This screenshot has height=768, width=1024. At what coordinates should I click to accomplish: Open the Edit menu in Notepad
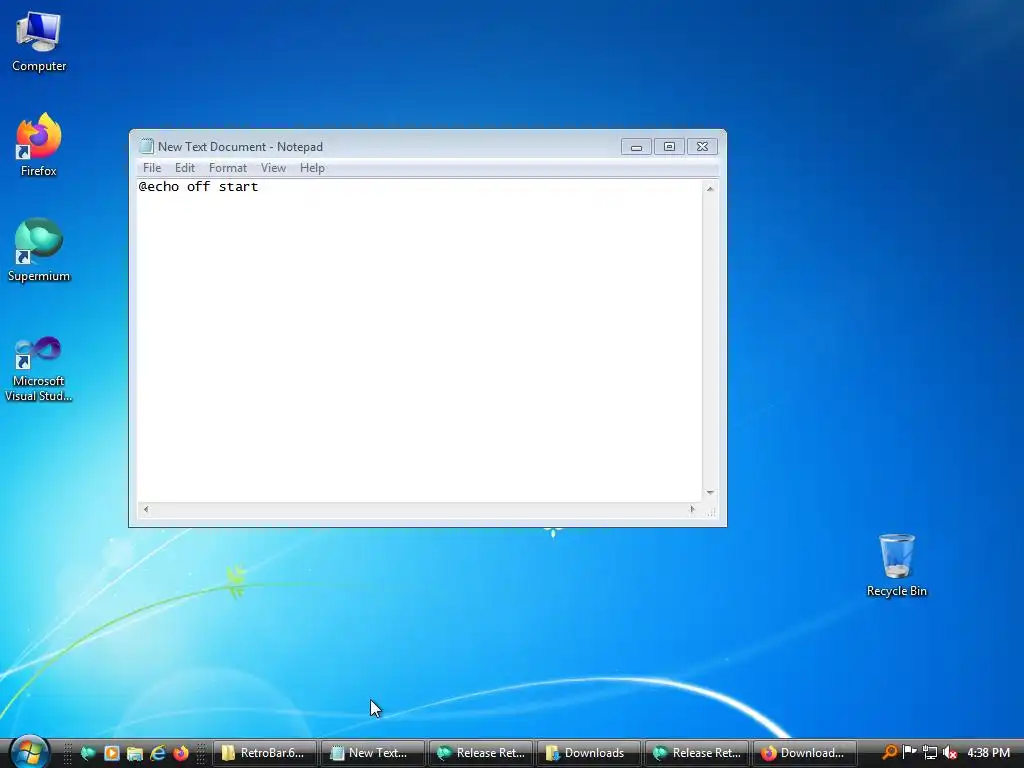185,168
